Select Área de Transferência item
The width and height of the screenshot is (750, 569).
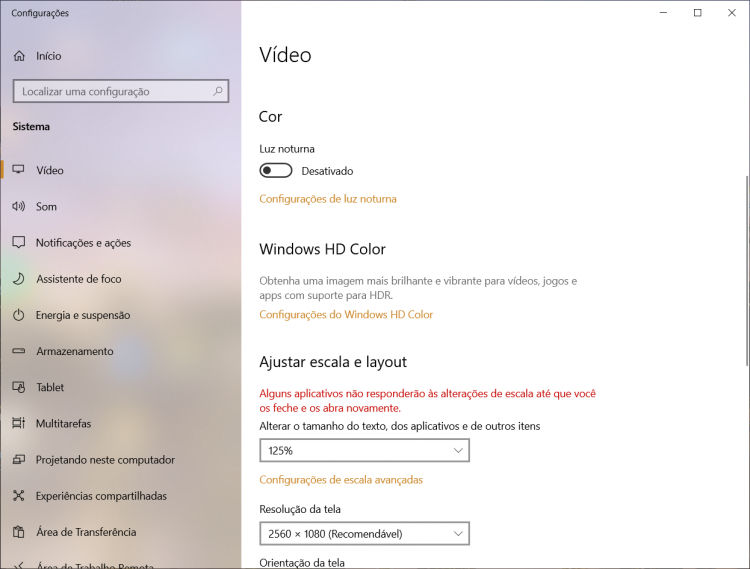click(x=121, y=532)
